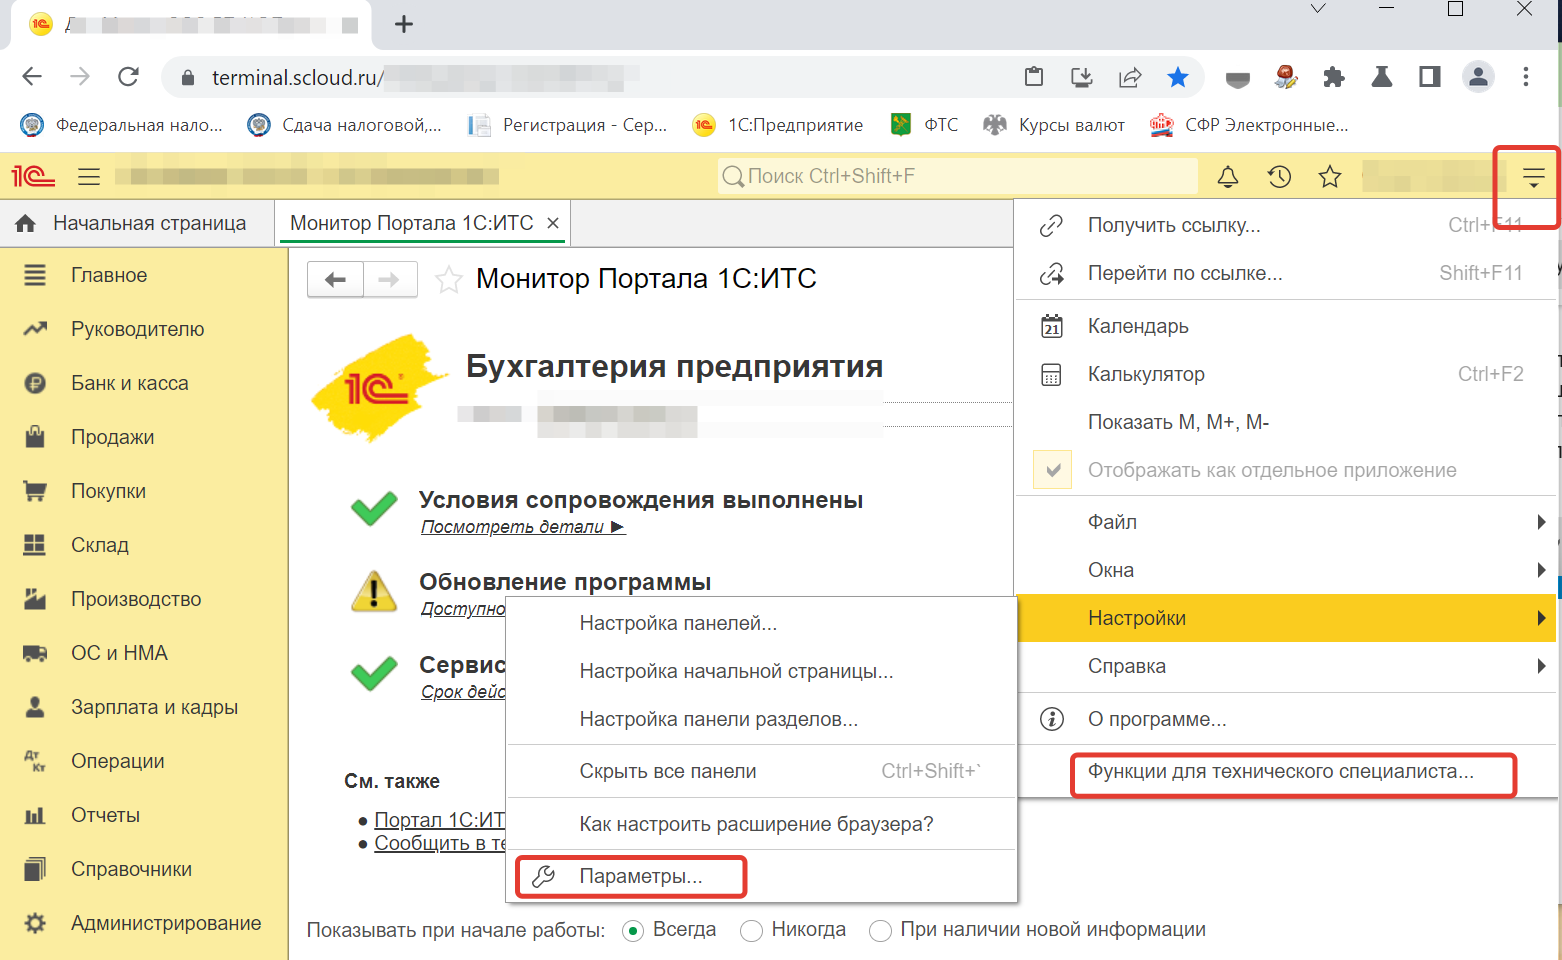This screenshot has height=960, width=1562.
Task: Switch to Начальная страница tab
Action: tap(137, 223)
